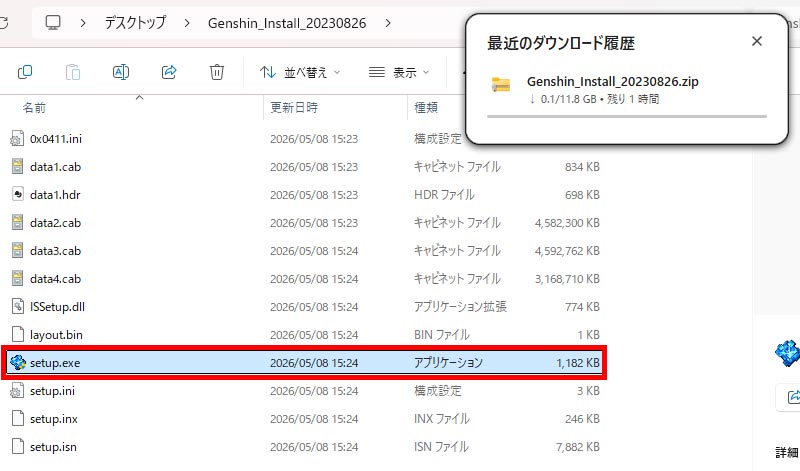Sort by 名前 column header
Screen dimensions: 800x471
click(34, 108)
